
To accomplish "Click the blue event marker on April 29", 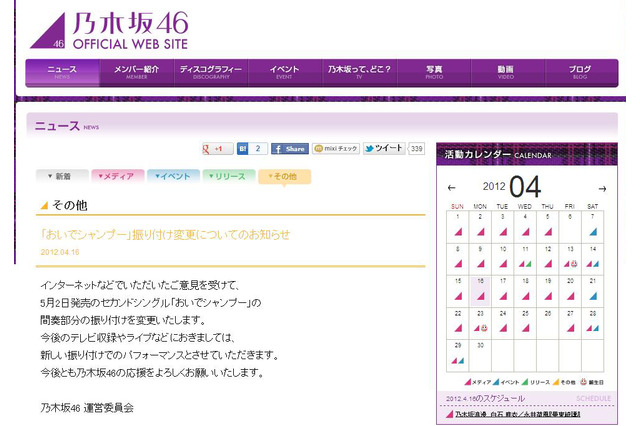I will [x=461, y=361].
